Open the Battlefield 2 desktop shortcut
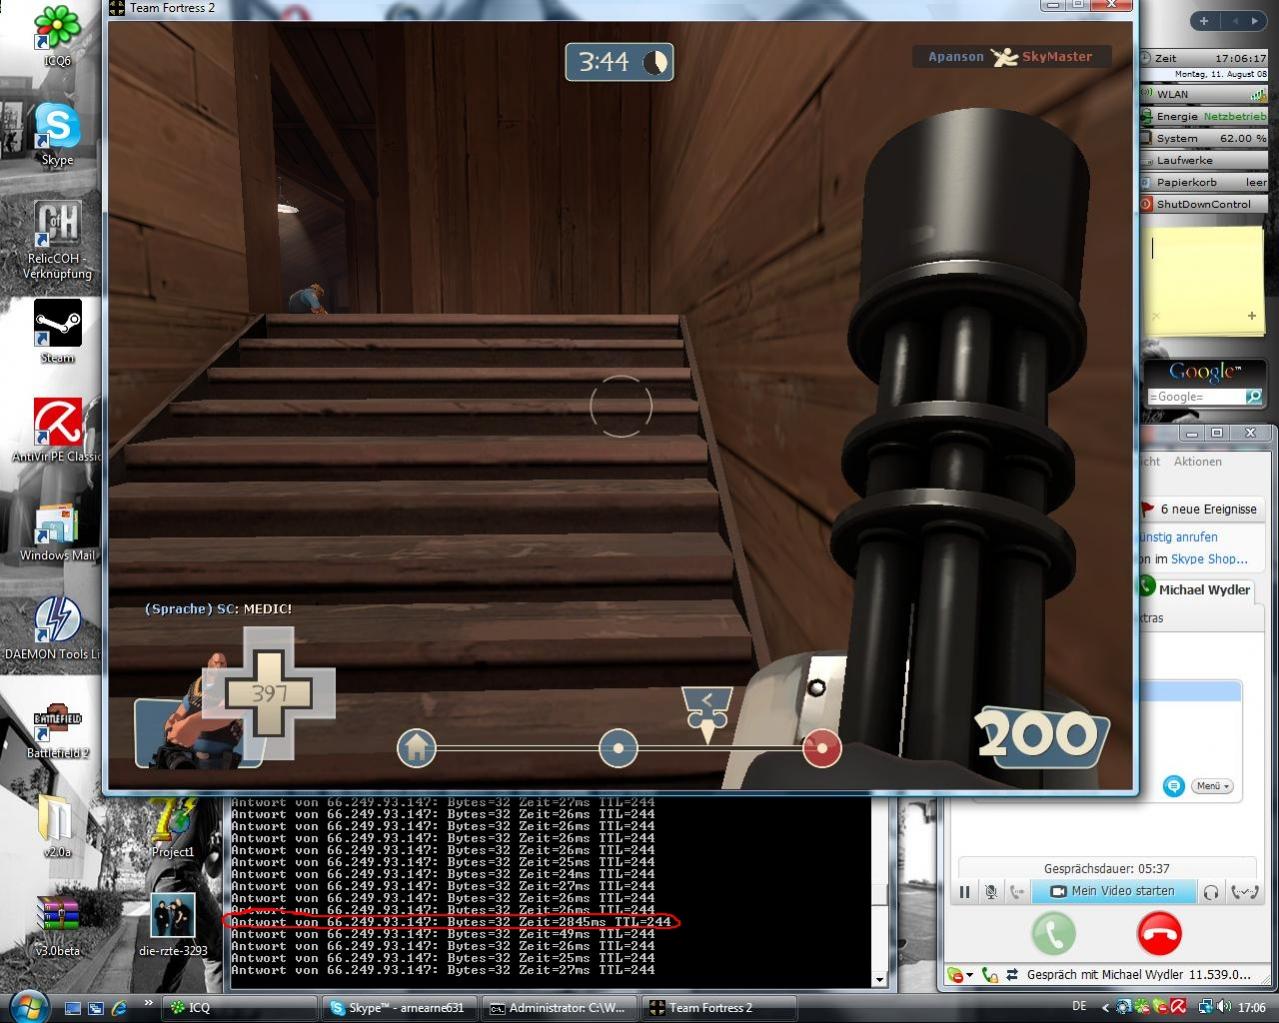 [57, 729]
